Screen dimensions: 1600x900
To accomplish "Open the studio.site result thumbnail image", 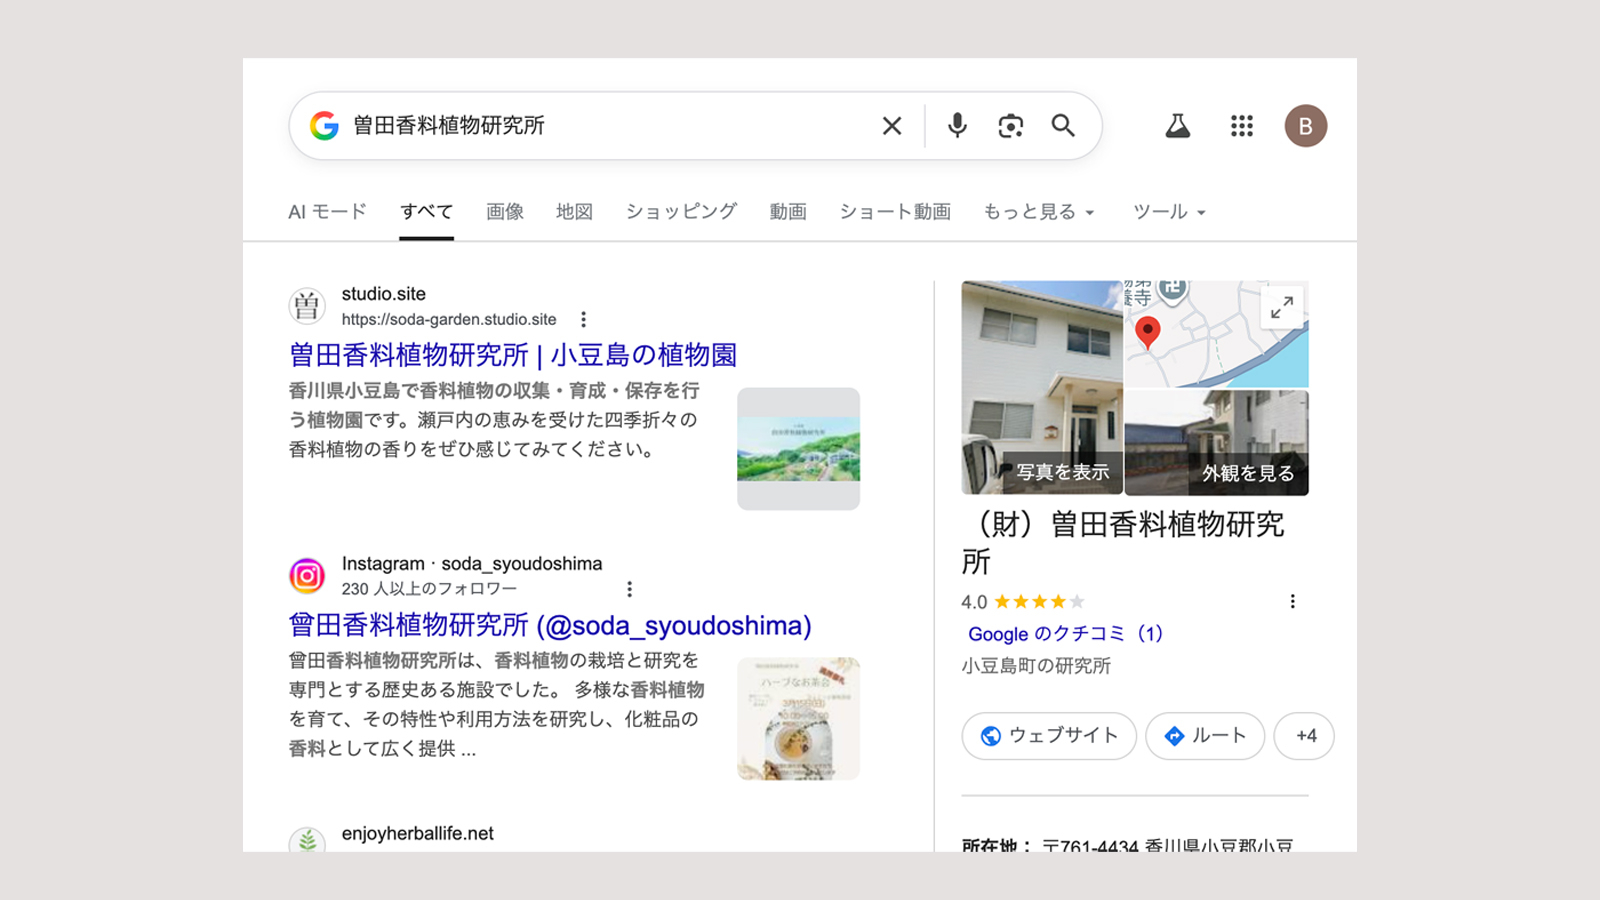I will [798, 449].
